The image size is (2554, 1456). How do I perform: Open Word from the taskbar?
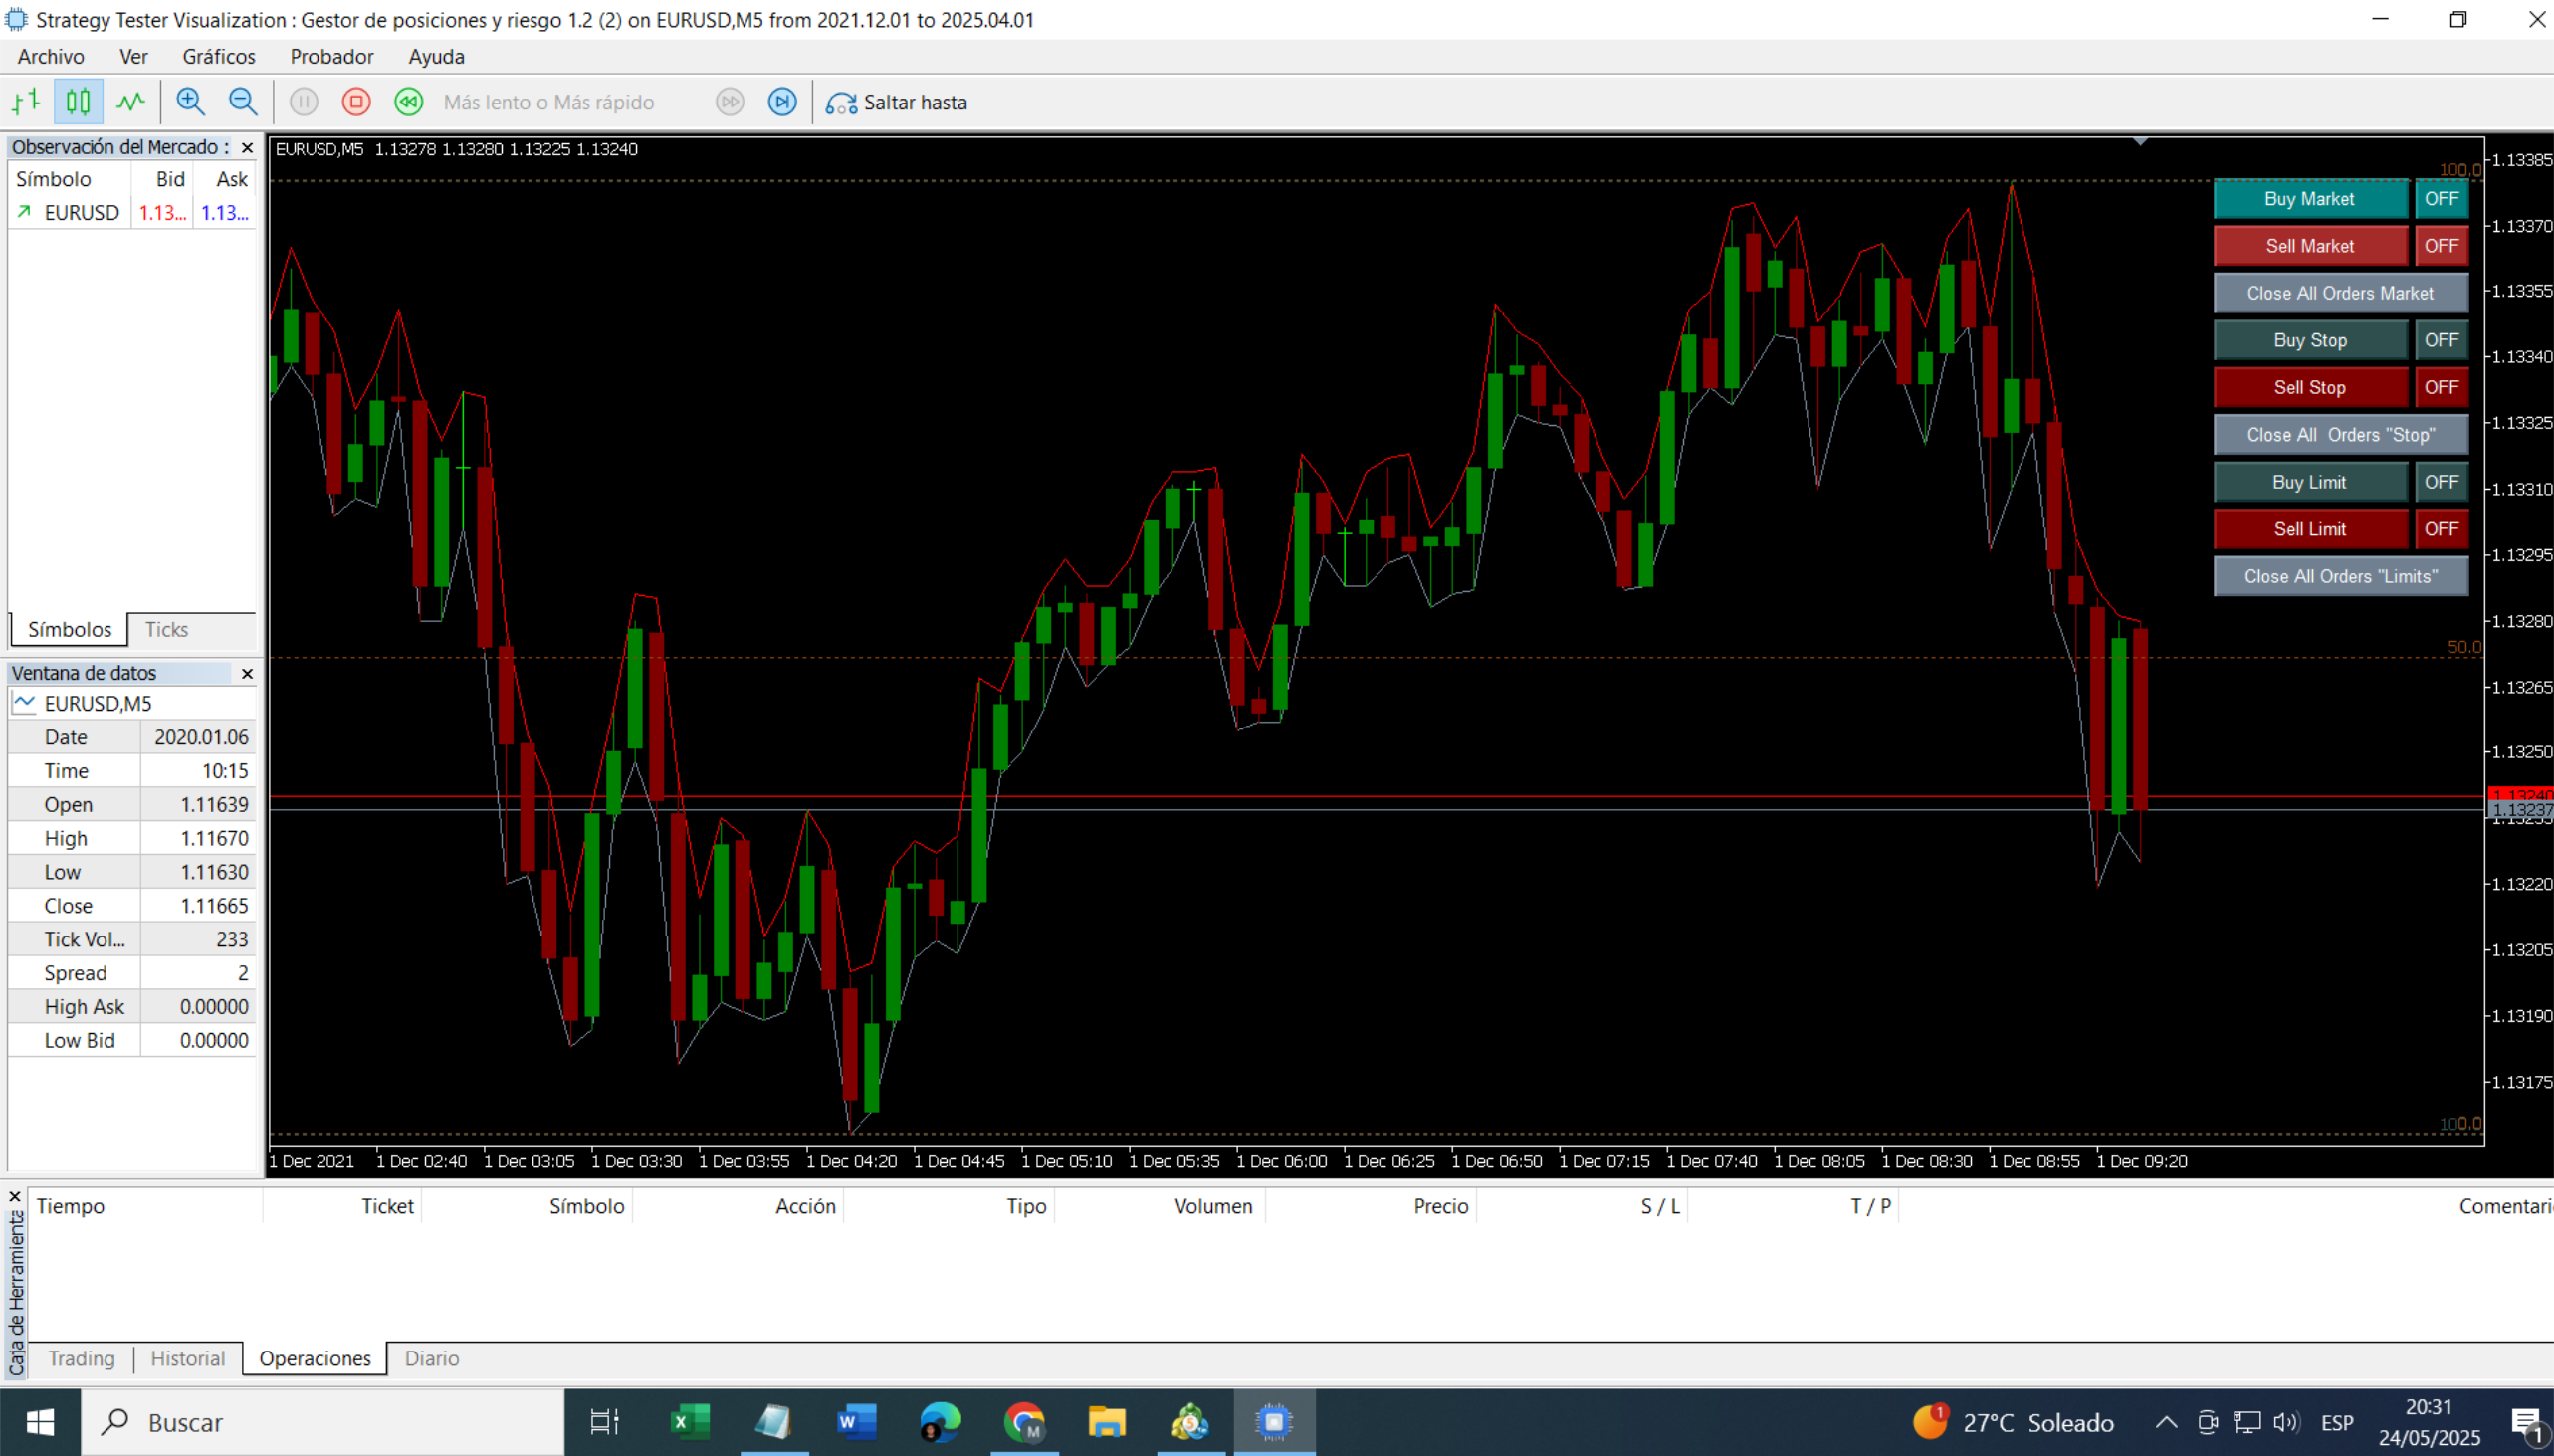point(856,1422)
